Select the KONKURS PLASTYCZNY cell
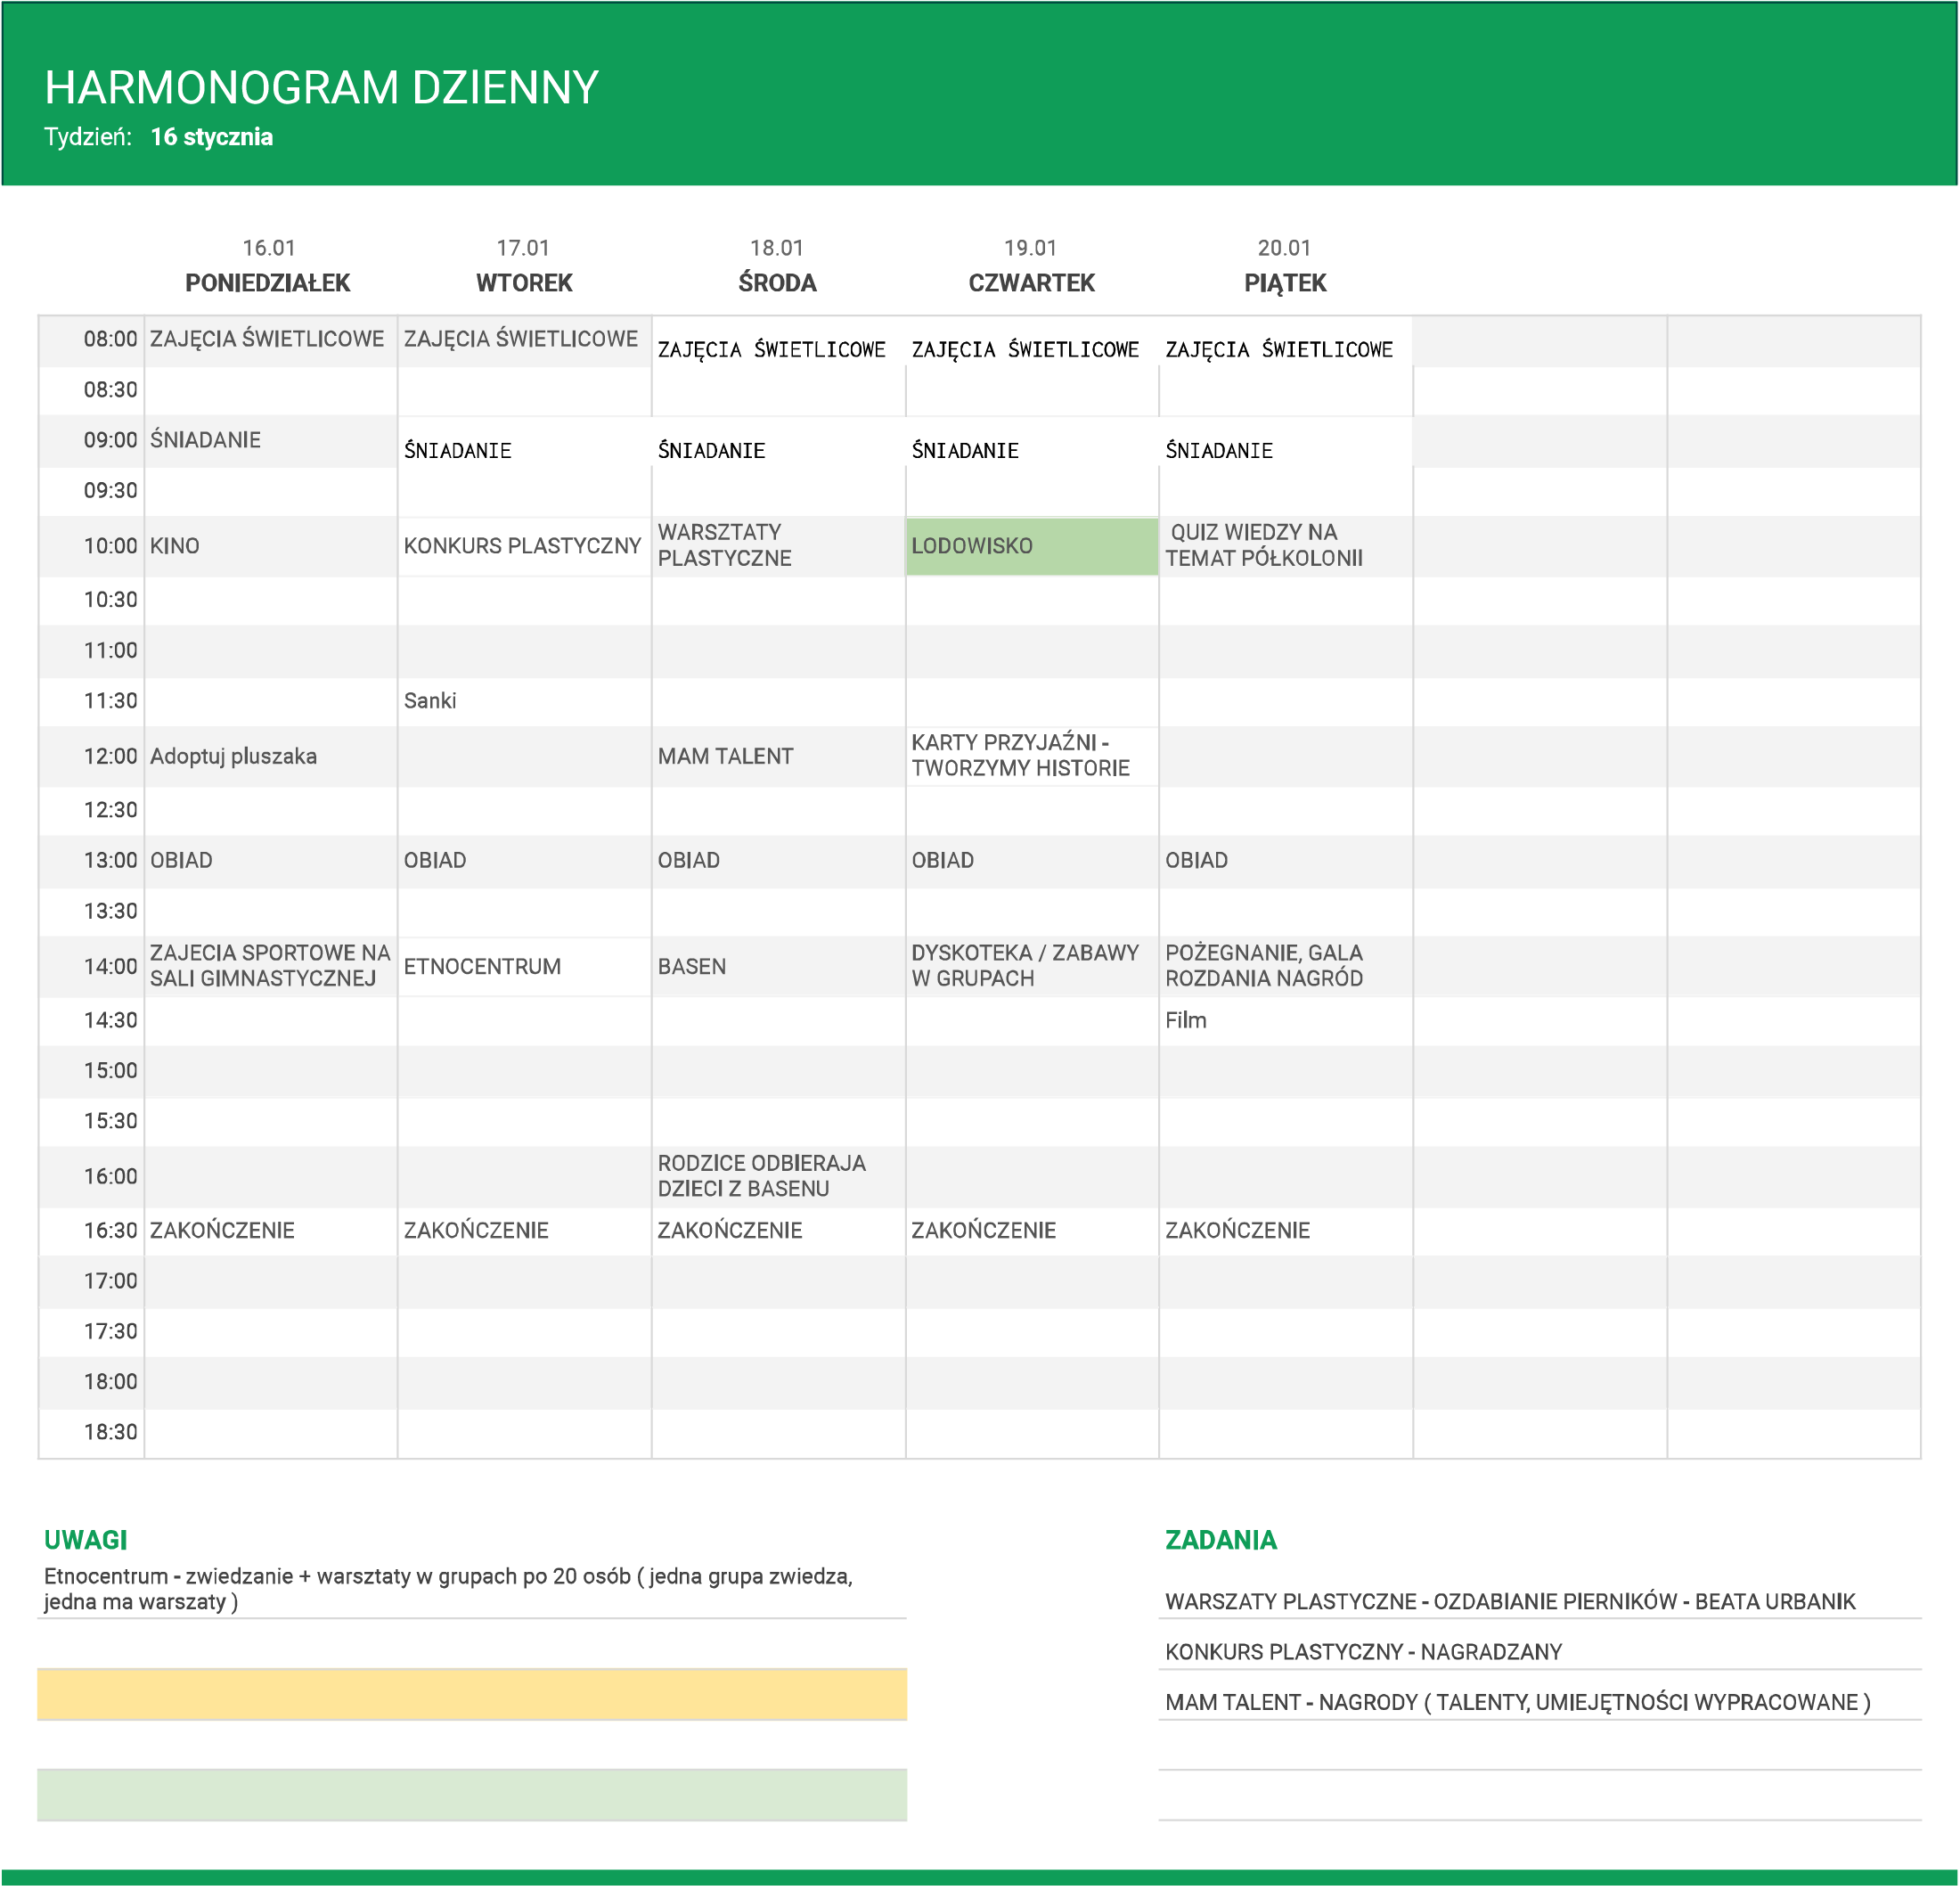This screenshot has width=1960, height=1890. tap(522, 546)
